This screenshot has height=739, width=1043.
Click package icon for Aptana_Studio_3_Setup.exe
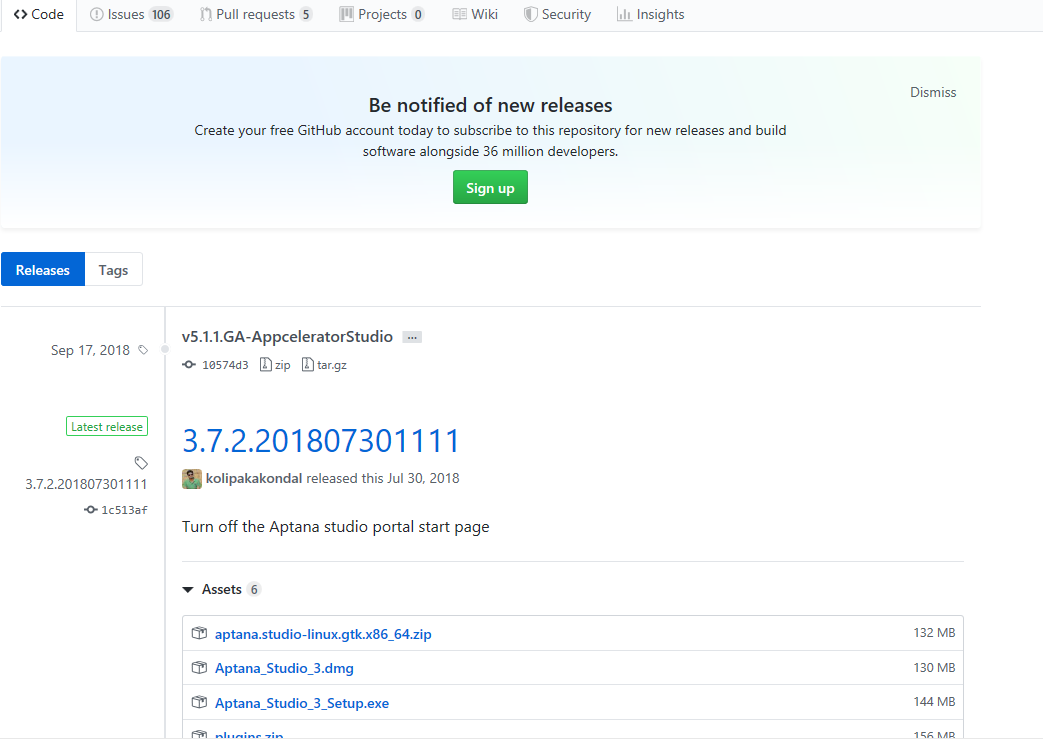(x=200, y=702)
